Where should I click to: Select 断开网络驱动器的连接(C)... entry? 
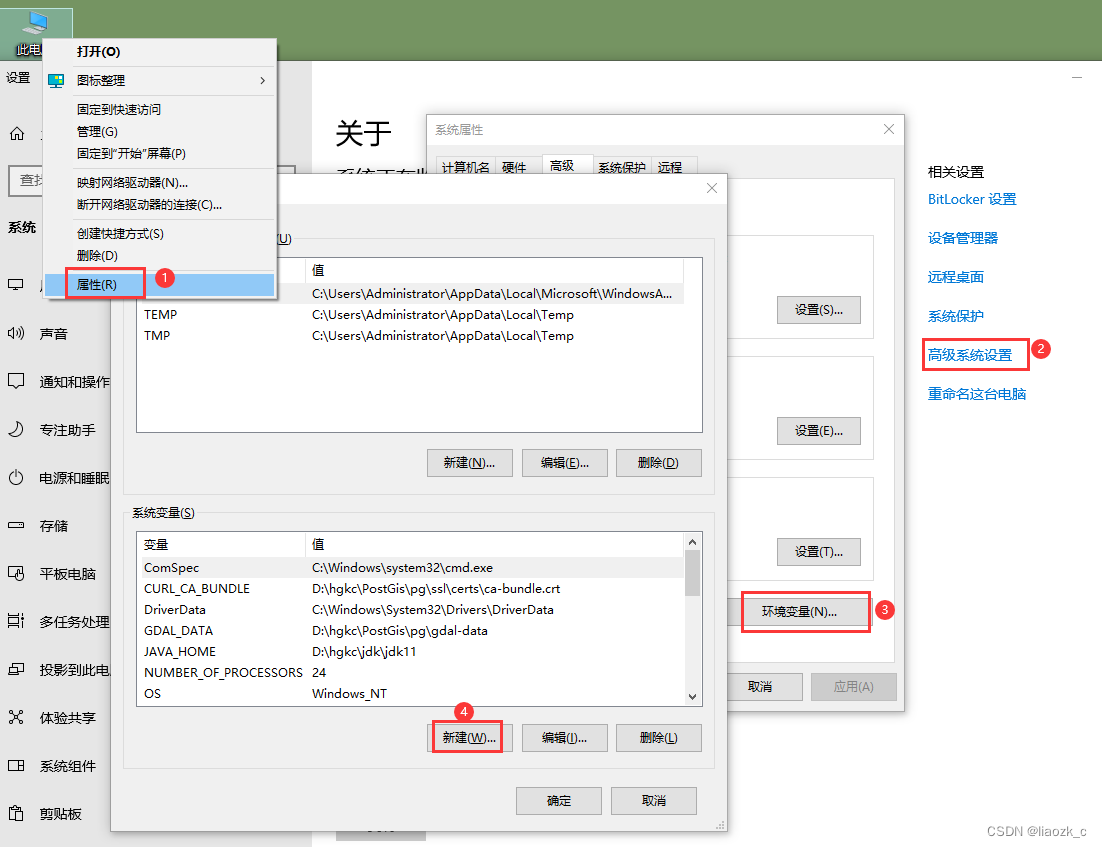160,205
